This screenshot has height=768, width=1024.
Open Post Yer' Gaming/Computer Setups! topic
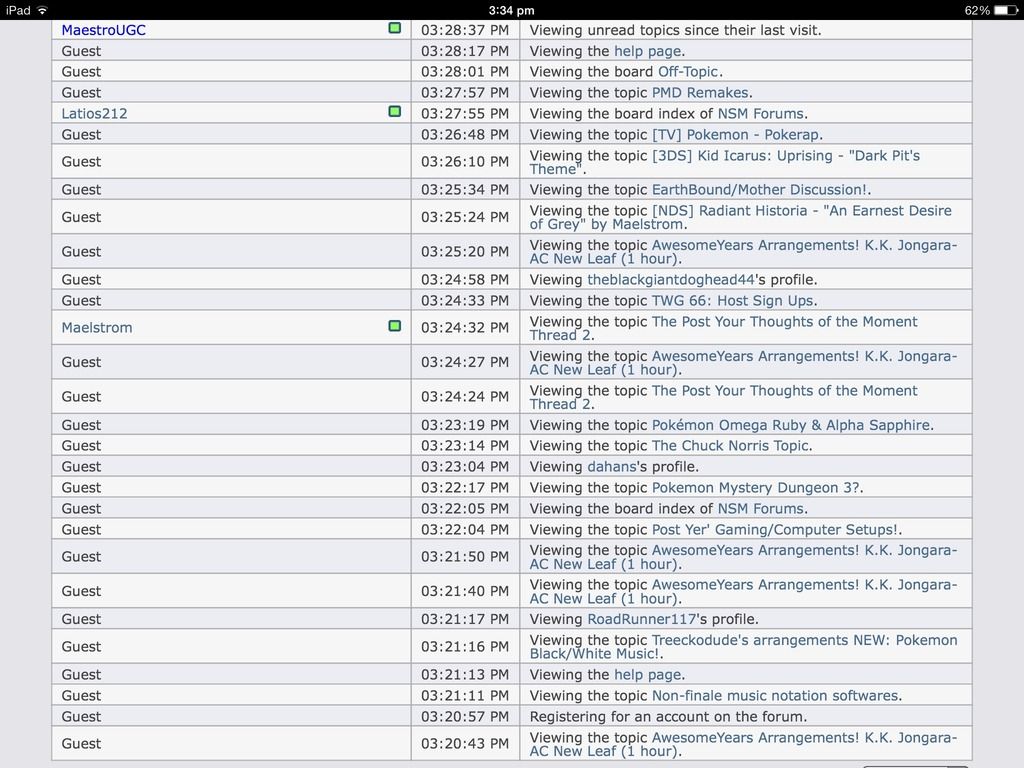coord(775,530)
